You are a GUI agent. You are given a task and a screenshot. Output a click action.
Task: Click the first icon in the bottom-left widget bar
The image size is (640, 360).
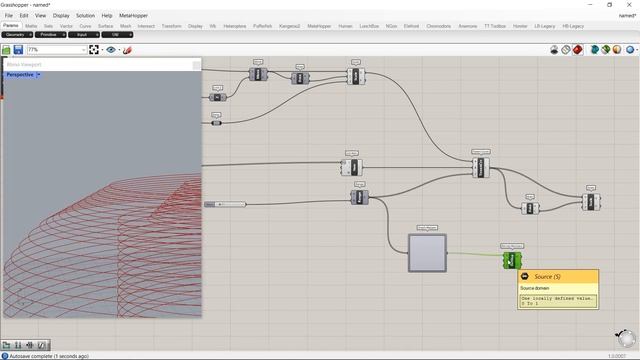tap(7, 345)
